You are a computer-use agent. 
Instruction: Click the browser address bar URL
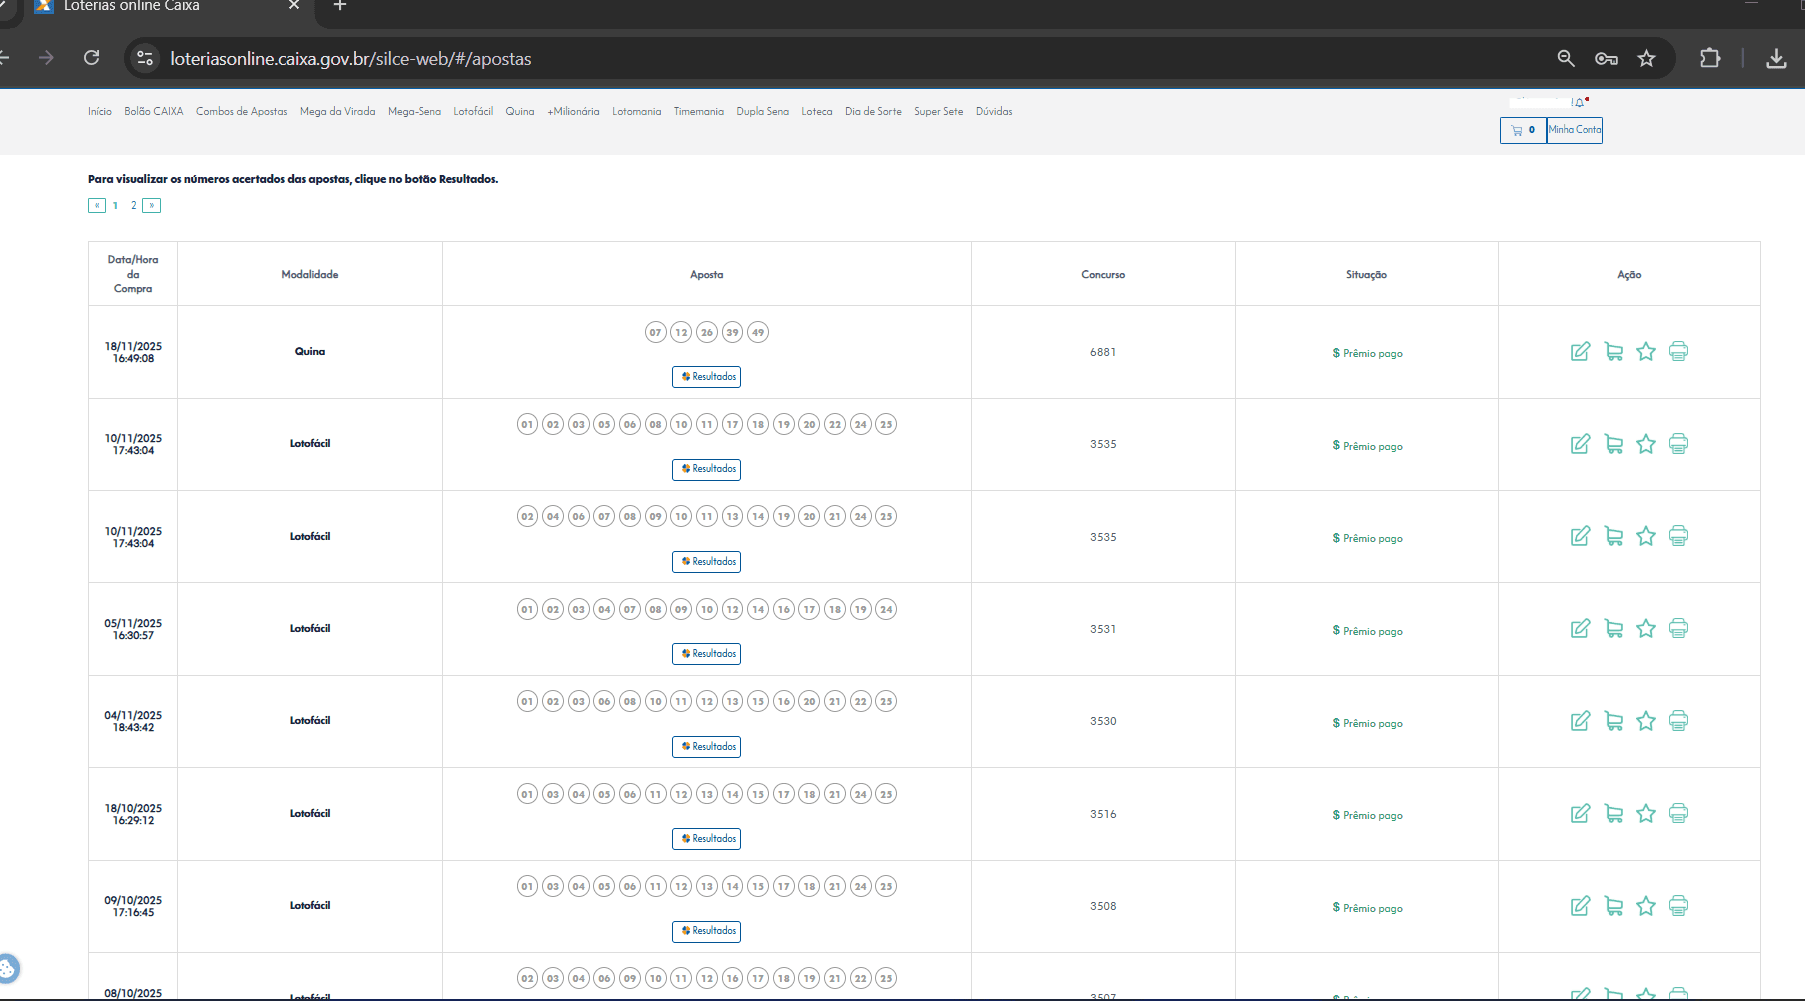[x=350, y=59]
